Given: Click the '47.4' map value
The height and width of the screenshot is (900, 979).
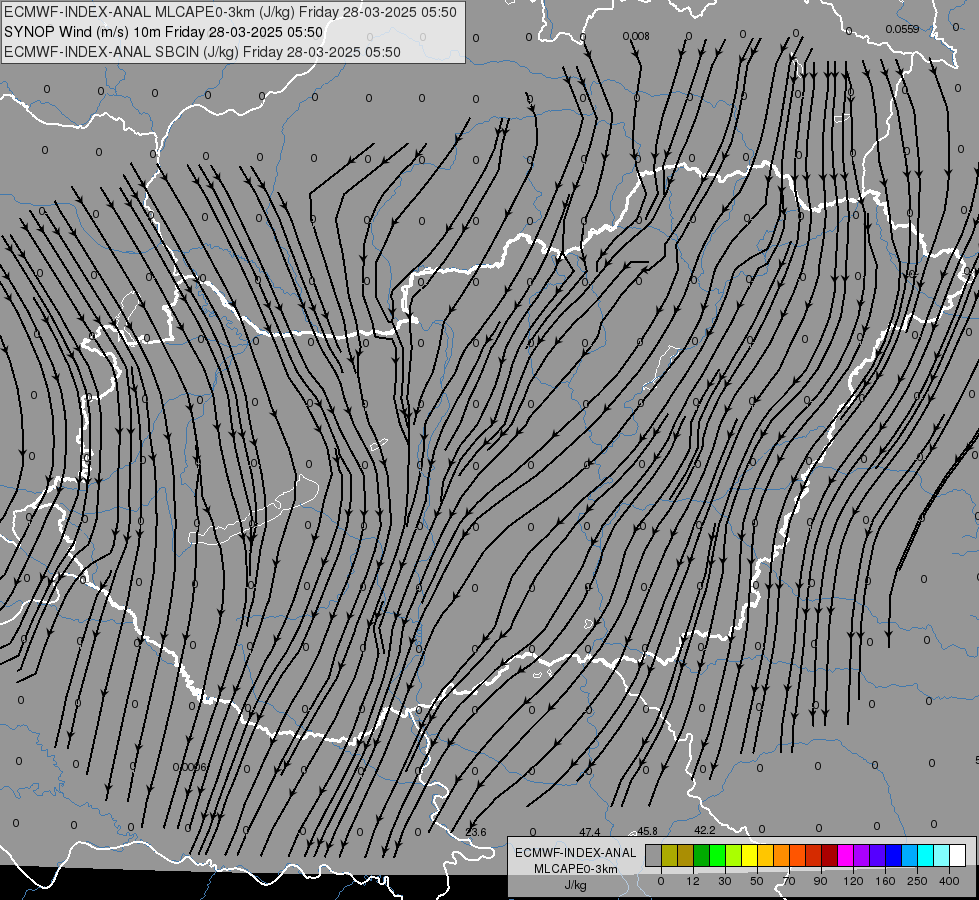Looking at the screenshot, I should tap(589, 832).
